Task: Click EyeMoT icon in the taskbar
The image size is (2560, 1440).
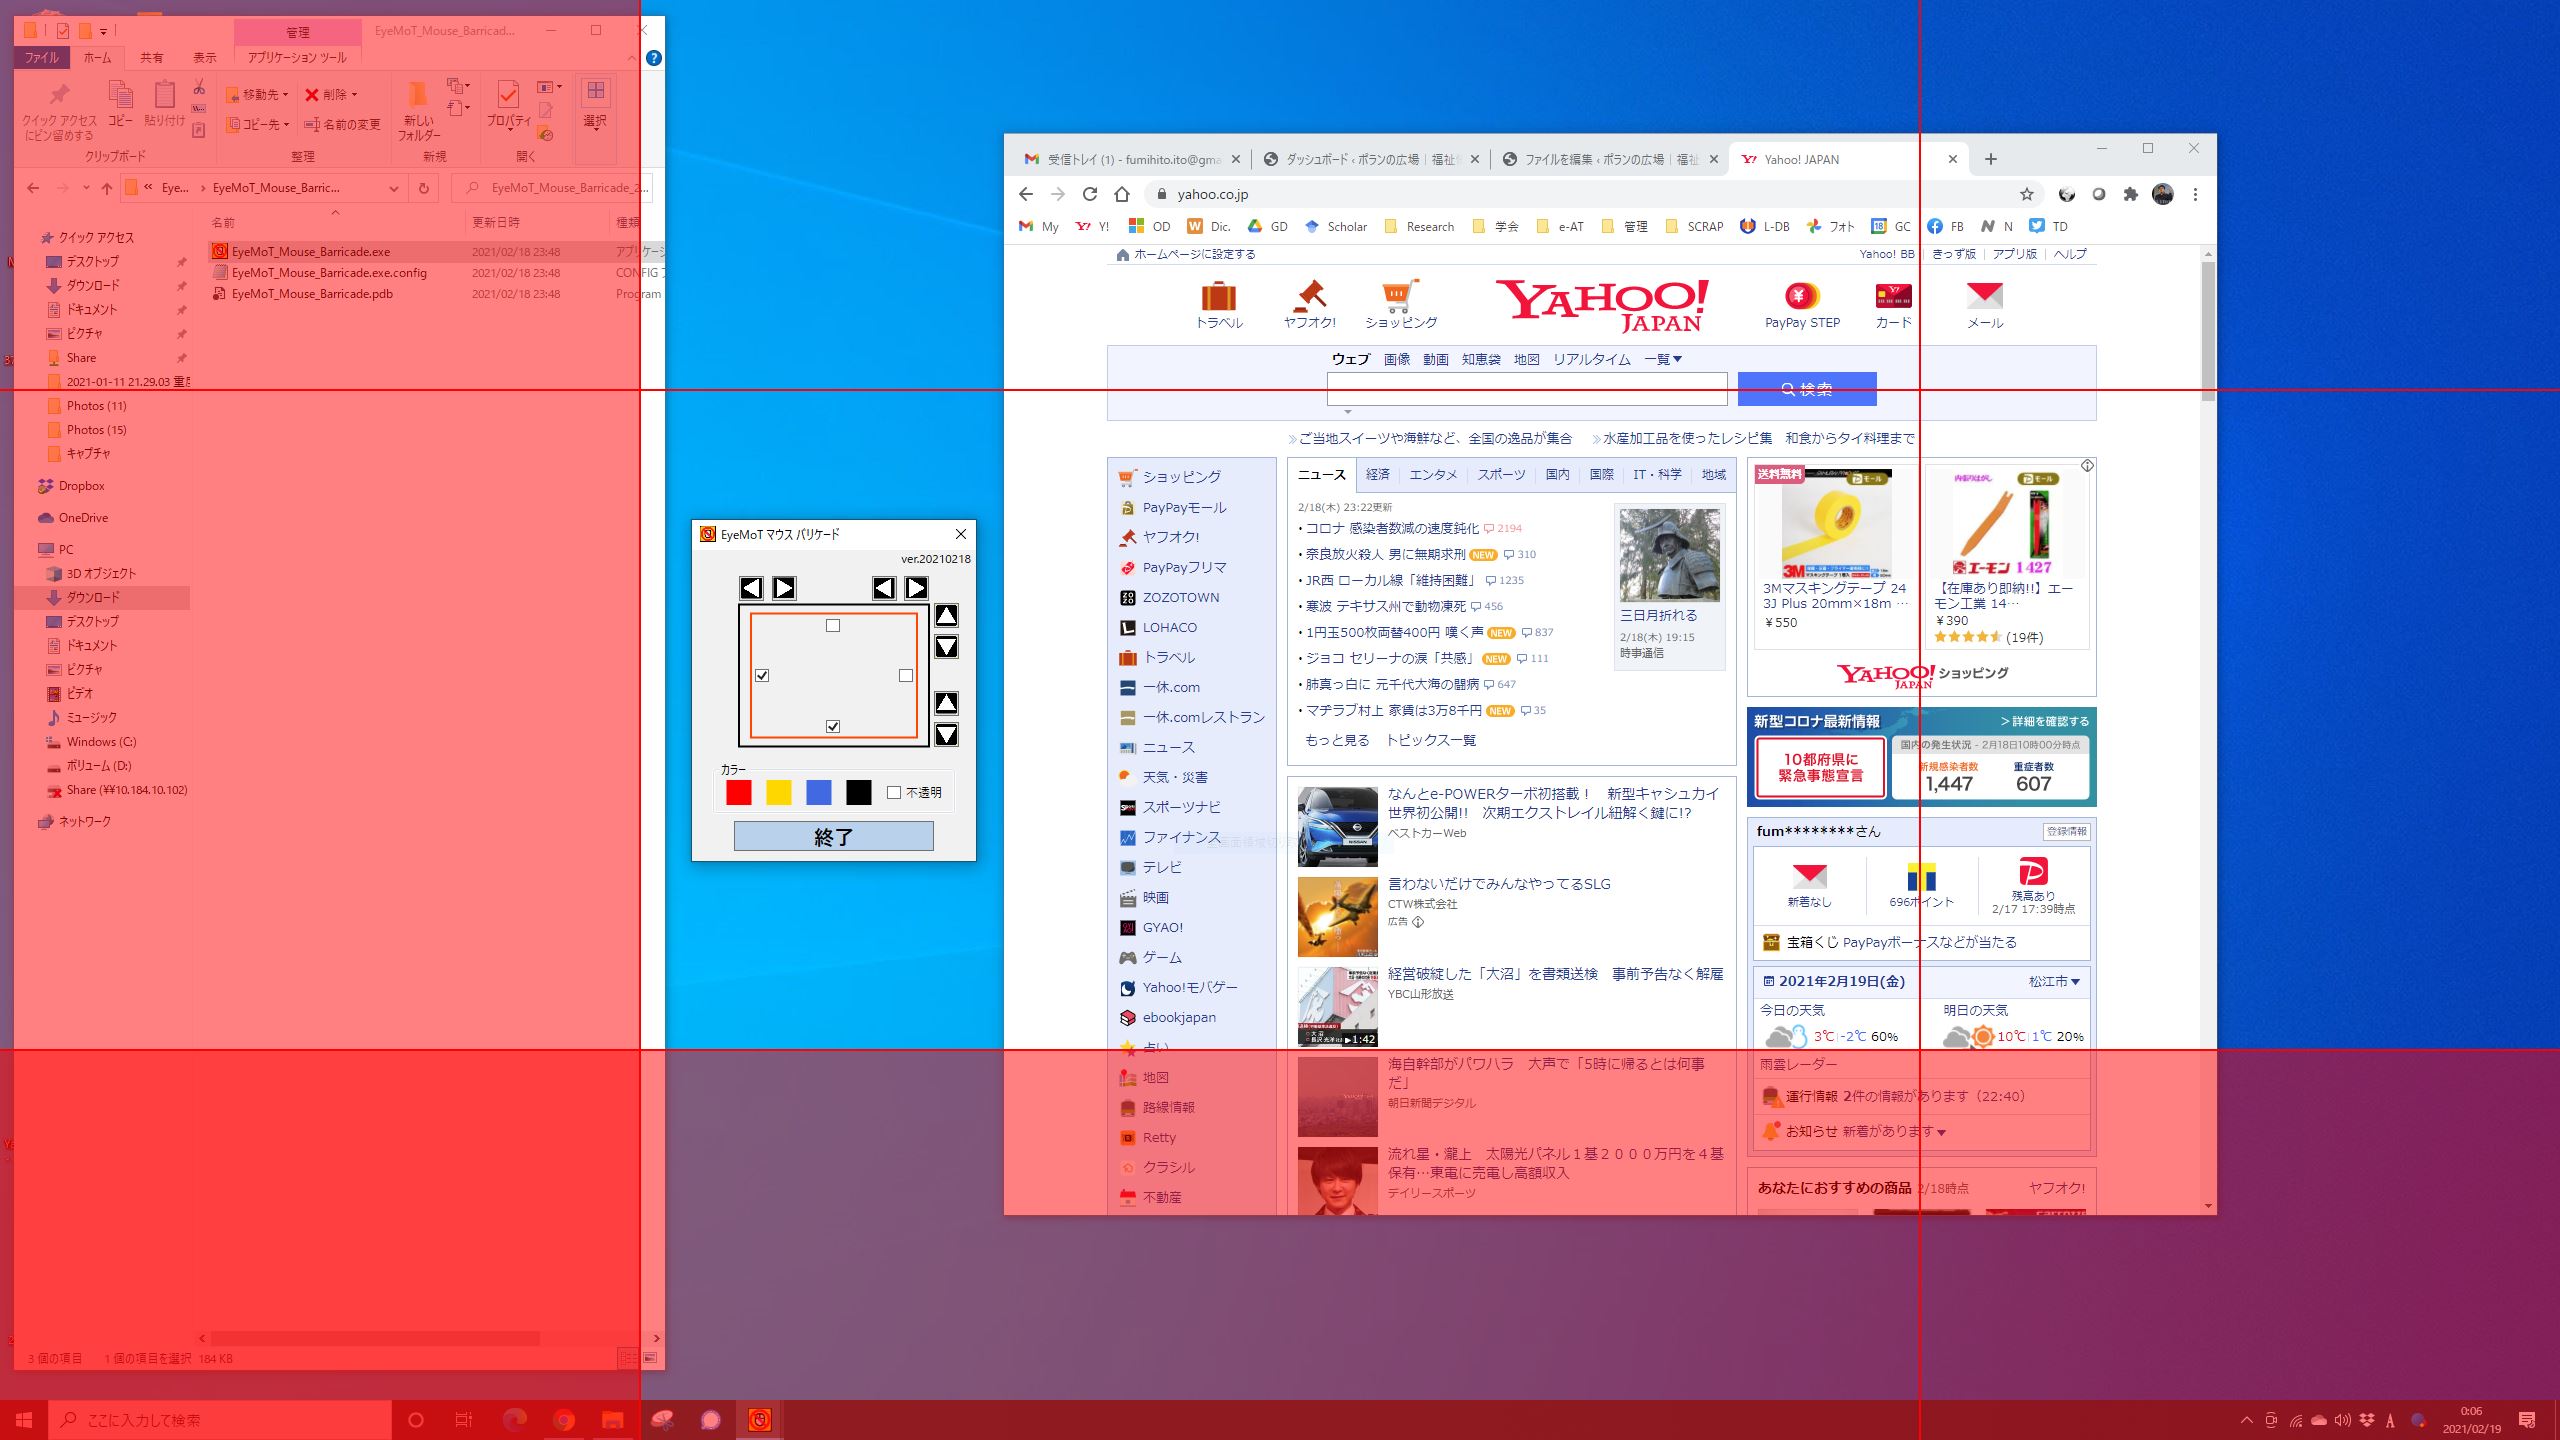Action: [759, 1420]
